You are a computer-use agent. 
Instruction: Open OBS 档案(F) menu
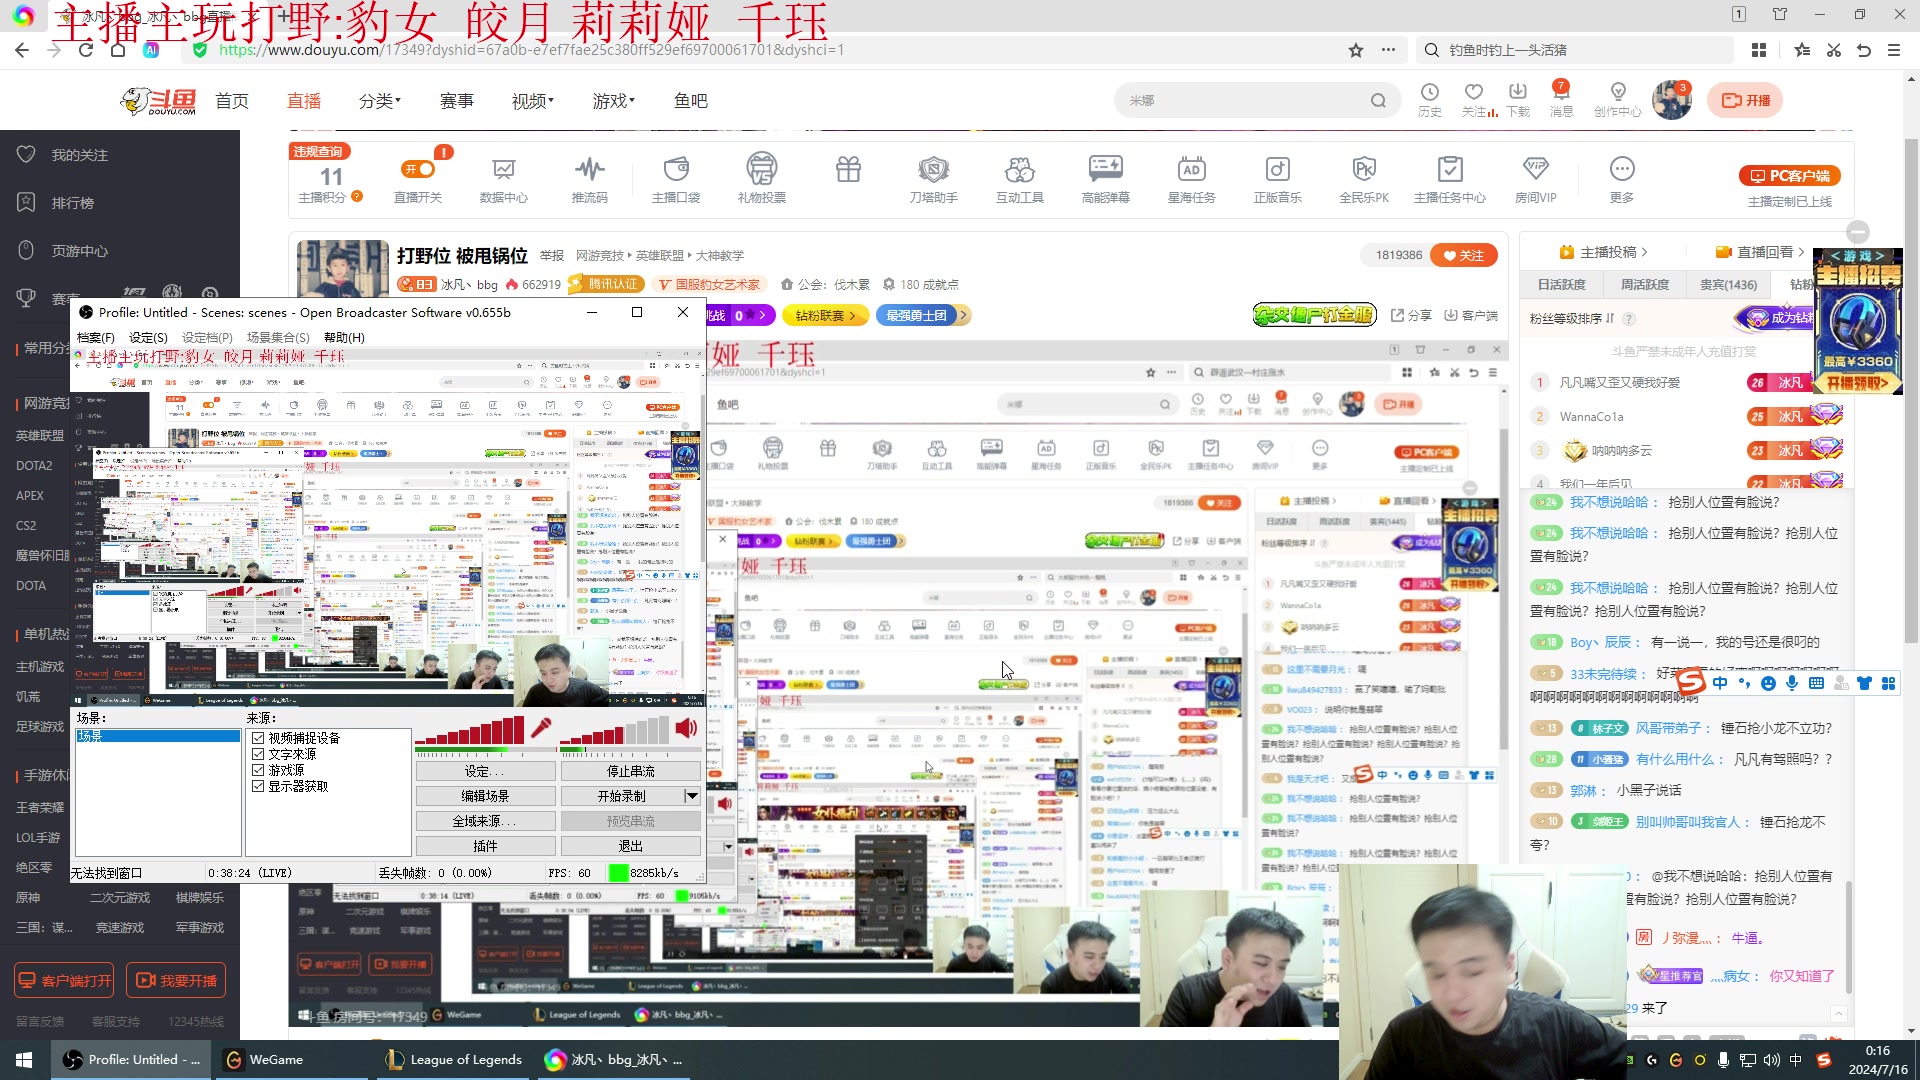[x=96, y=338]
